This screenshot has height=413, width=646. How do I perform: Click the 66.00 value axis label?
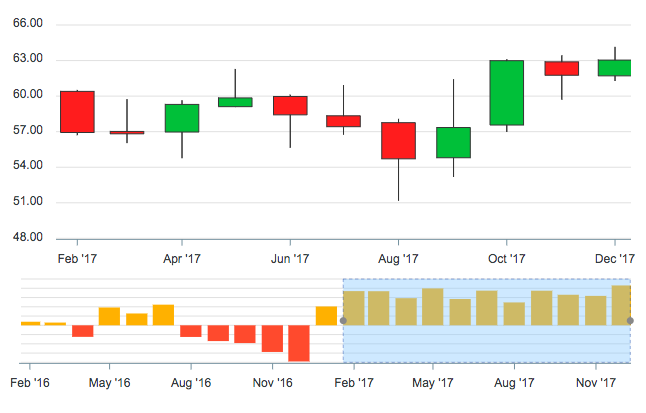(x=29, y=23)
